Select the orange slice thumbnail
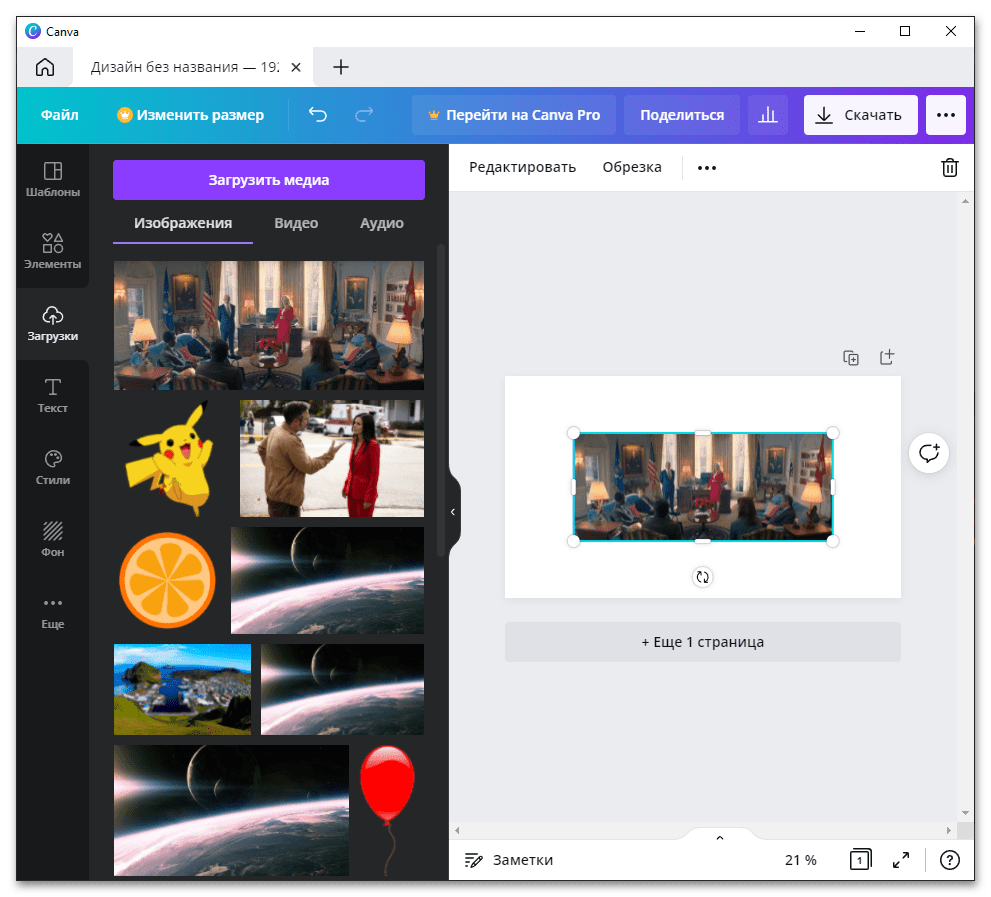Screen dimensions: 991x897 tap(167, 580)
